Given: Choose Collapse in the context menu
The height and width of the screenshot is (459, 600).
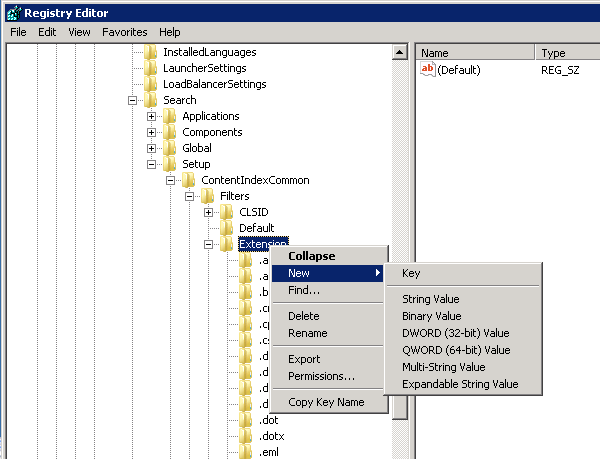Looking at the screenshot, I should coord(328,256).
